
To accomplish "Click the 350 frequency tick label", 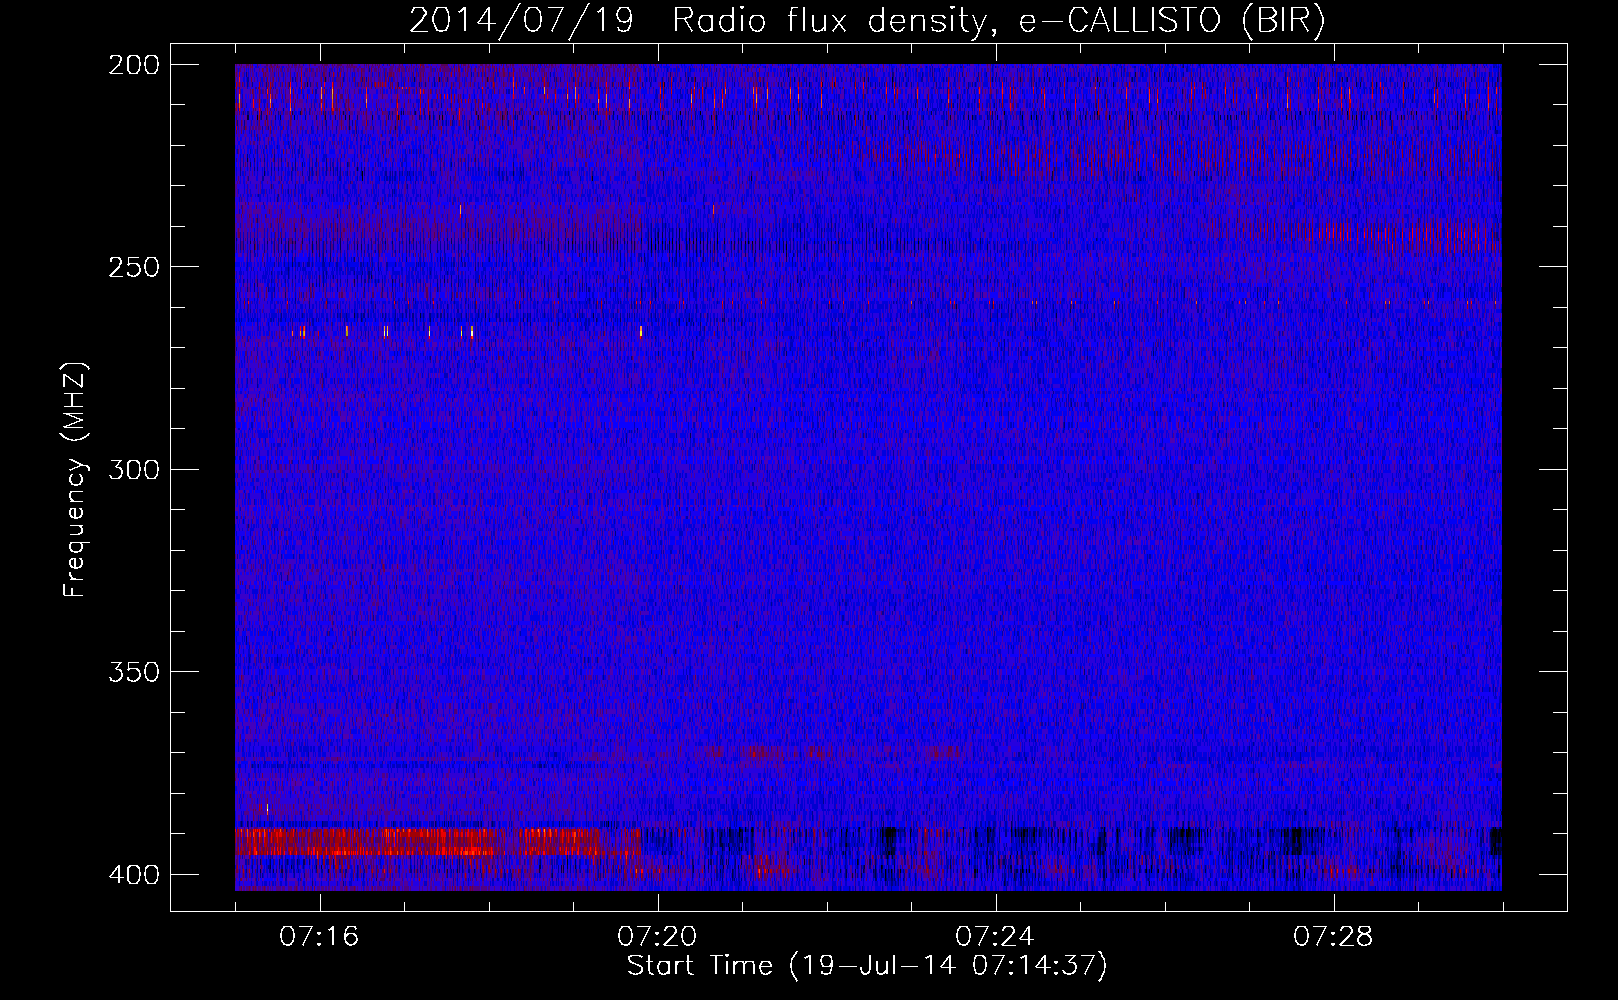I will pyautogui.click(x=133, y=671).
